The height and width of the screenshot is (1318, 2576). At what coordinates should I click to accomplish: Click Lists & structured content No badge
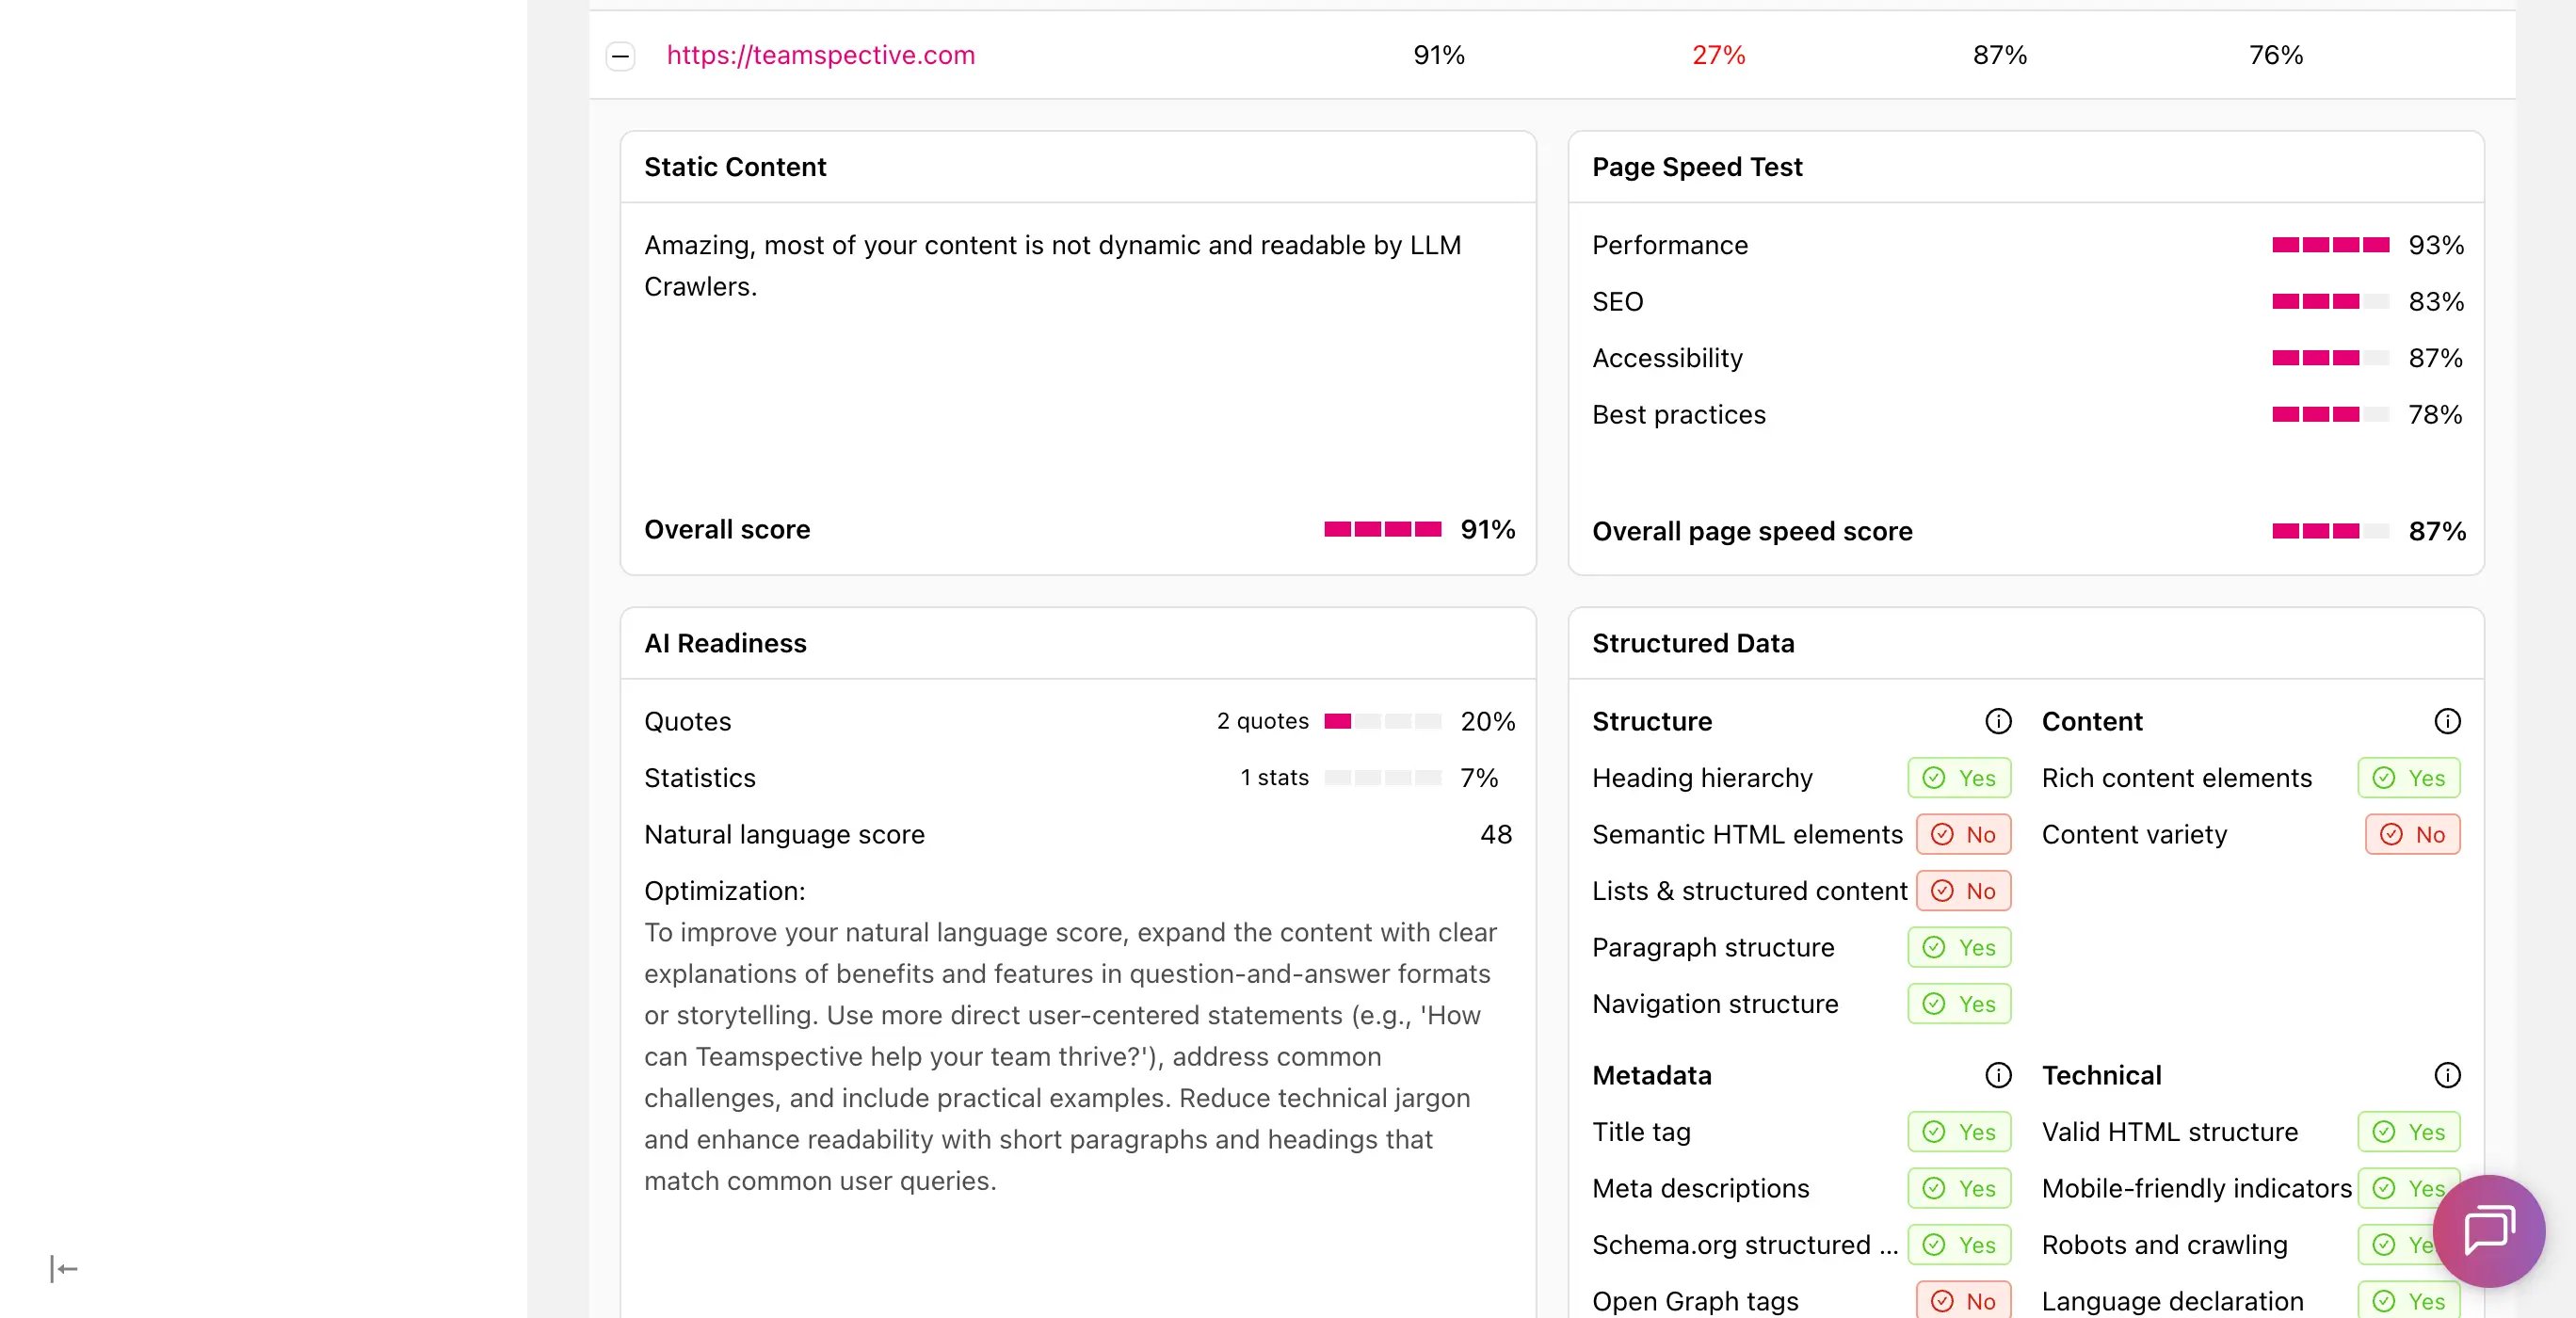click(x=1963, y=891)
